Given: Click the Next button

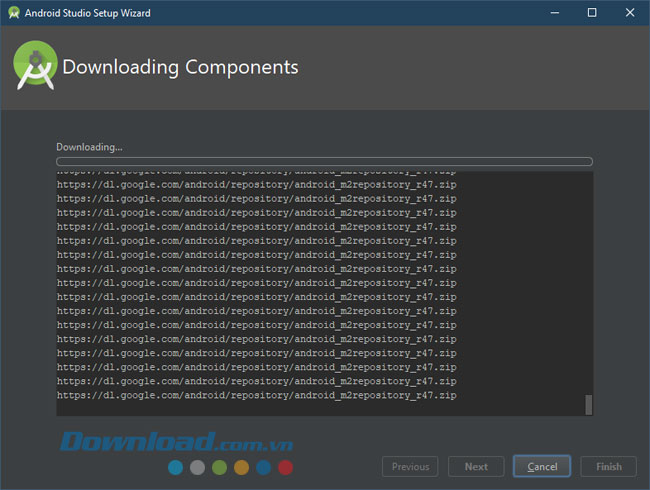Looking at the screenshot, I should point(476,466).
